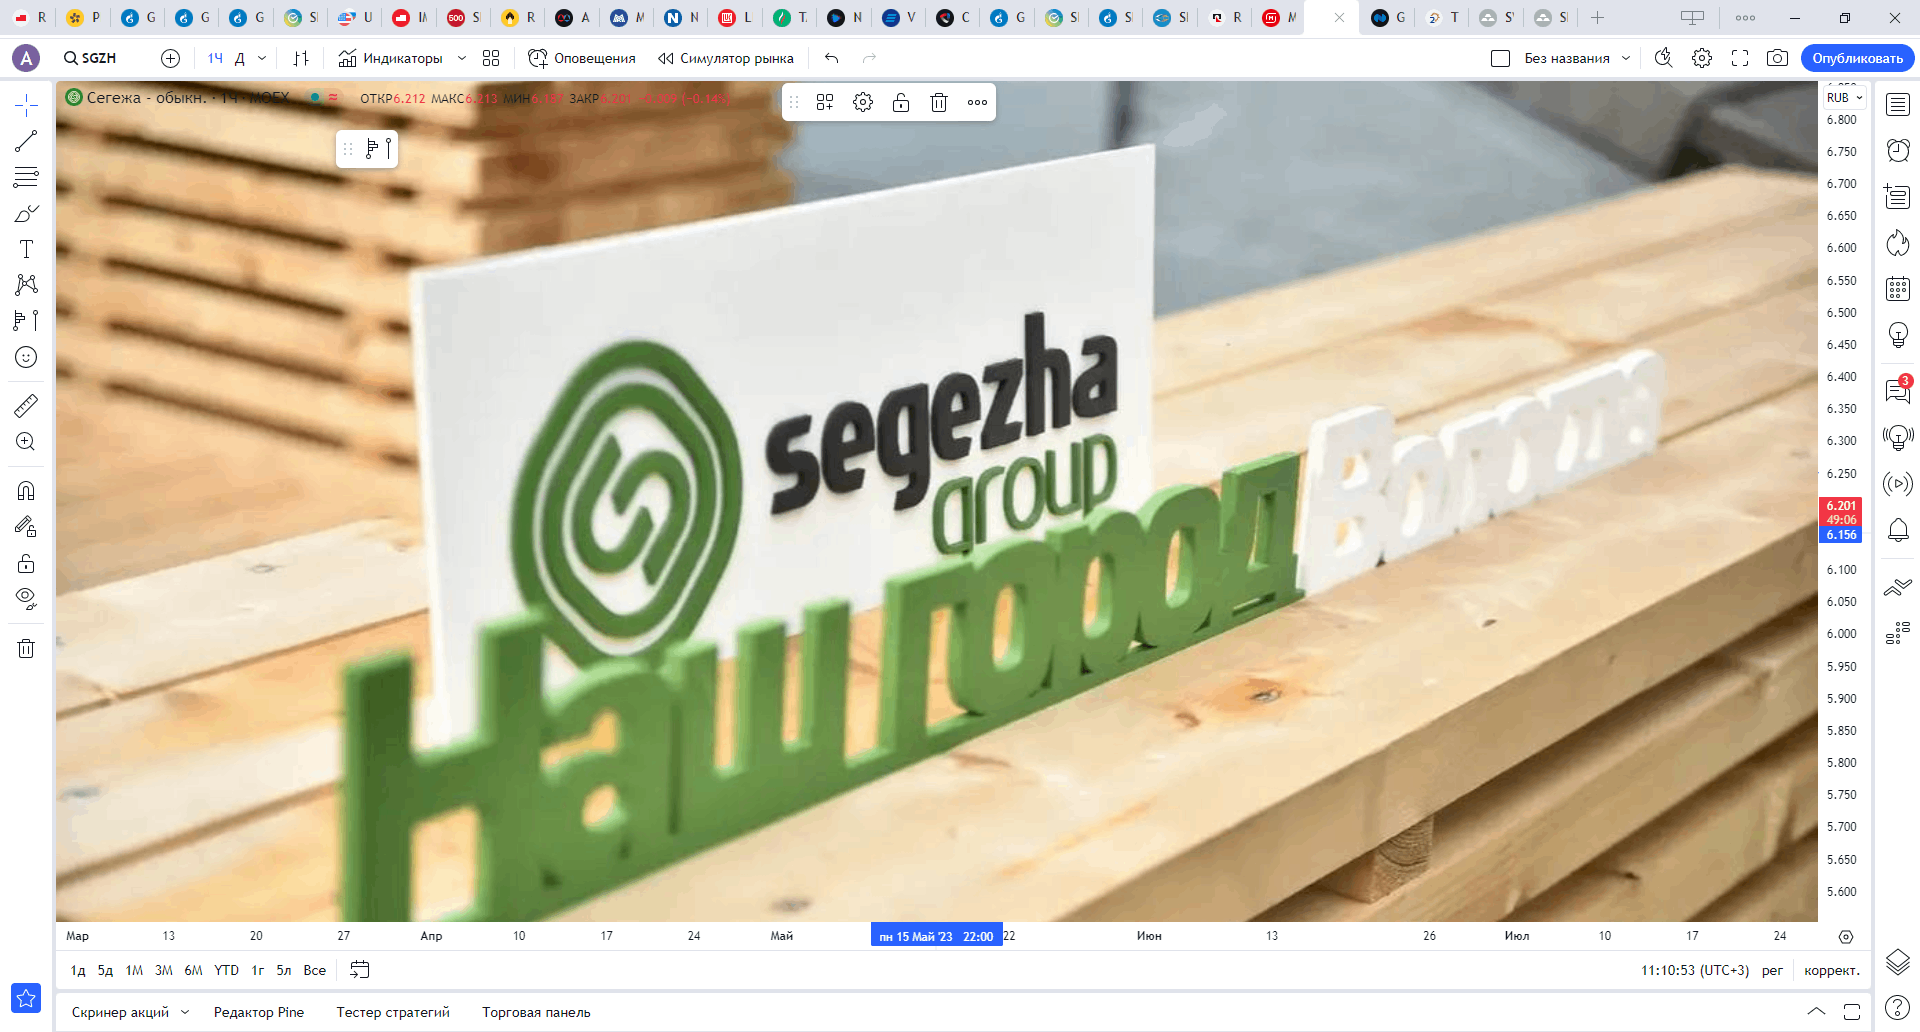1920x1032 pixels.
Task: Open the pattern drawing tools
Action: click(x=26, y=285)
